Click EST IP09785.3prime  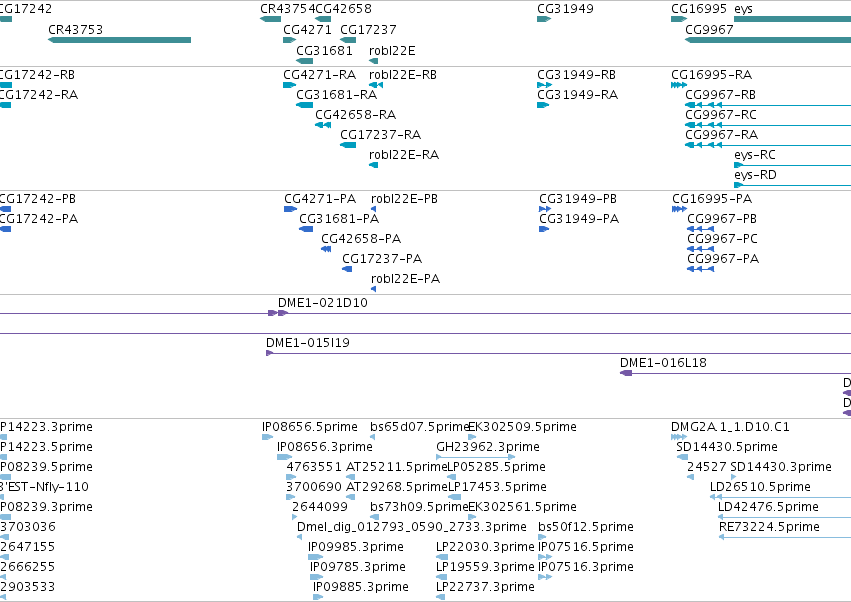pyautogui.click(x=358, y=567)
